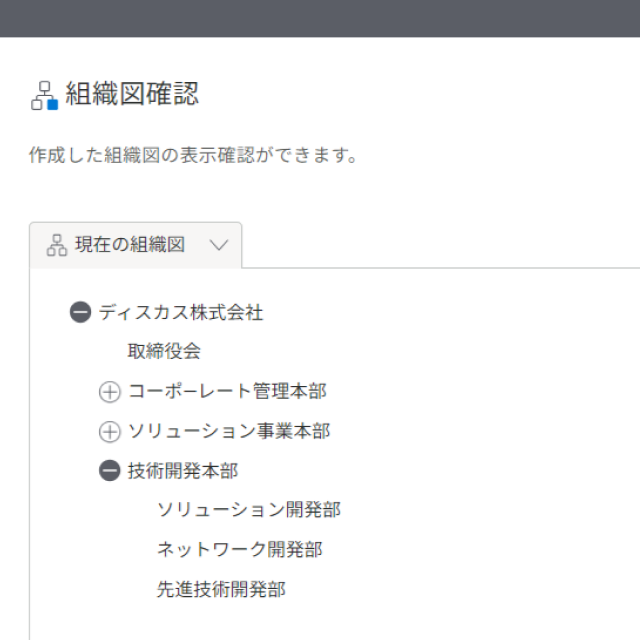The width and height of the screenshot is (640, 640).
Task: Click the ソリューション事業本部 label
Action: pyautogui.click(x=229, y=431)
